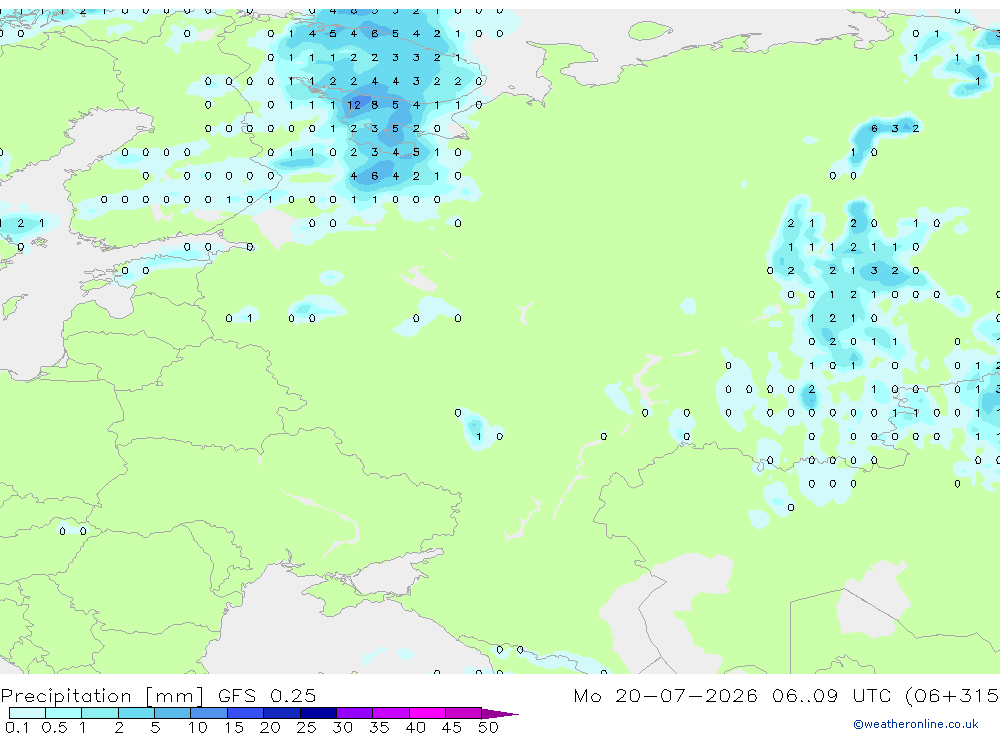Click the date "Mo 20-07-2026" text
This screenshot has height=733, width=1000.
666,695
